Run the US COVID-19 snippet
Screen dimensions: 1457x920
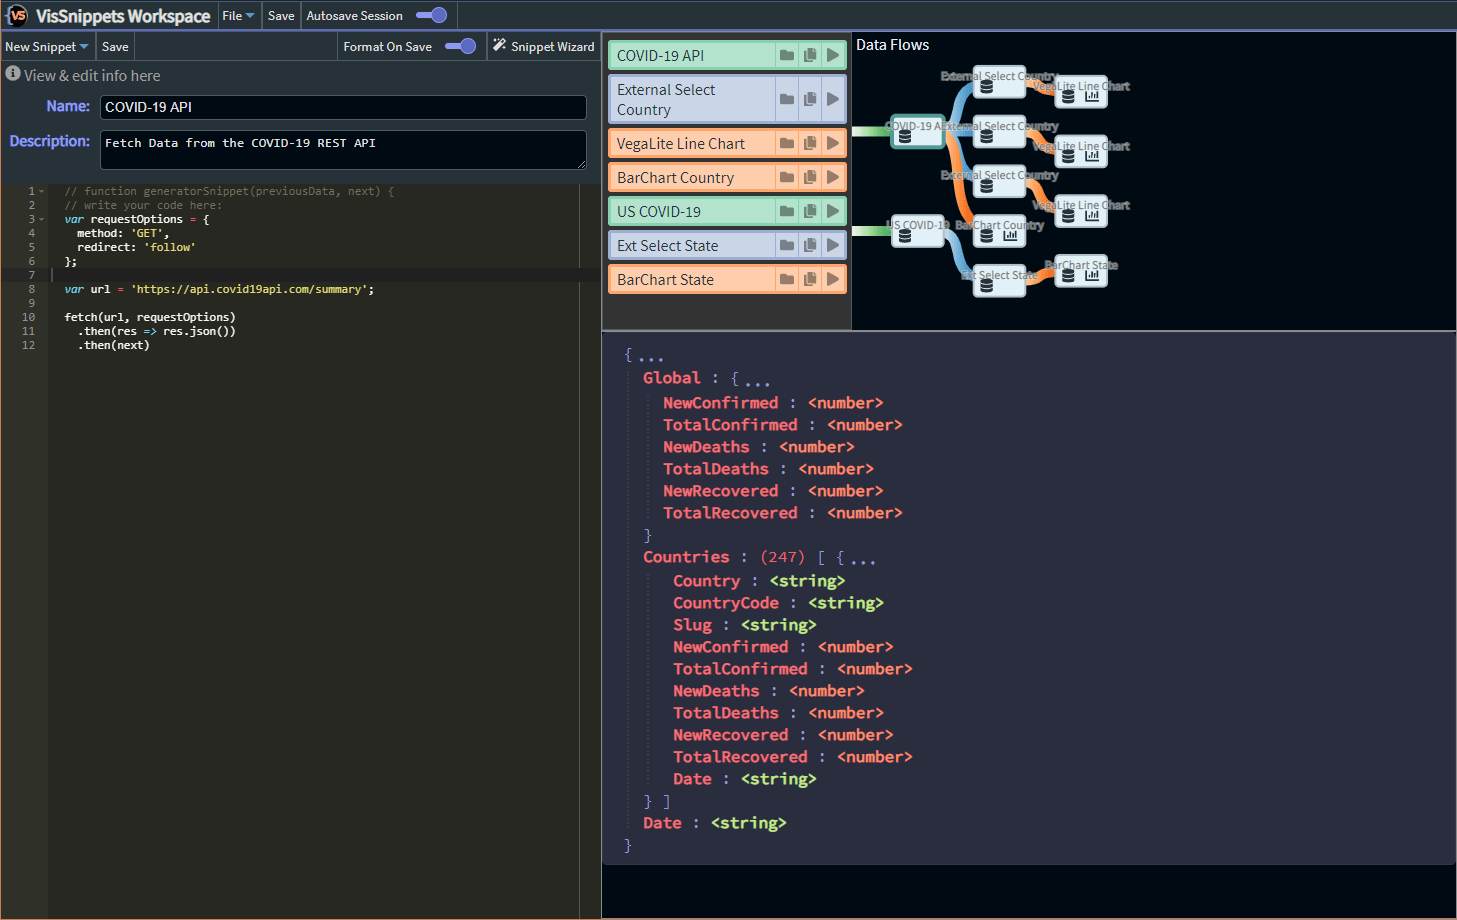click(833, 211)
